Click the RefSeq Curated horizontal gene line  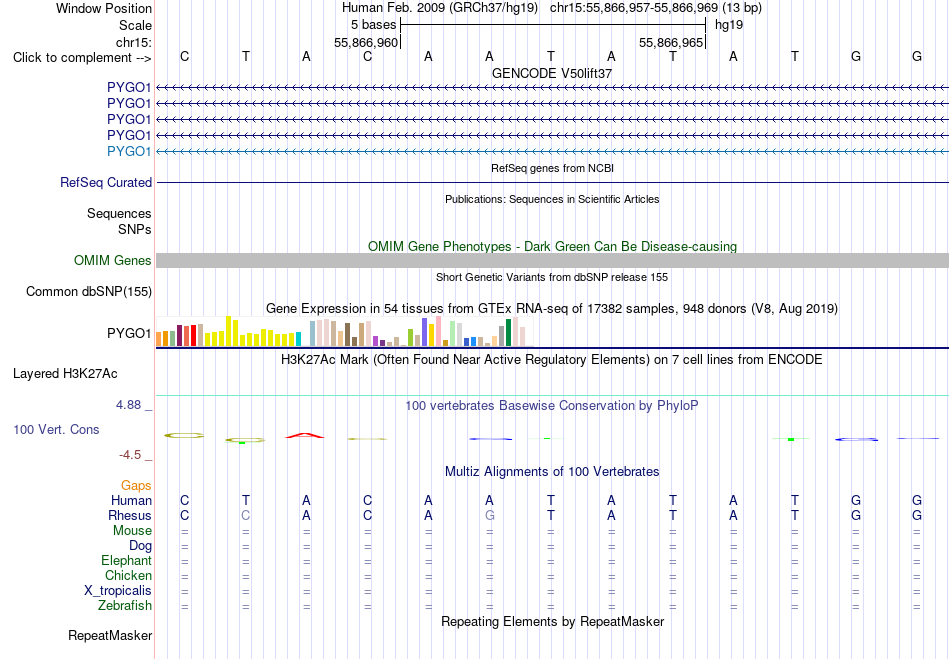553,182
